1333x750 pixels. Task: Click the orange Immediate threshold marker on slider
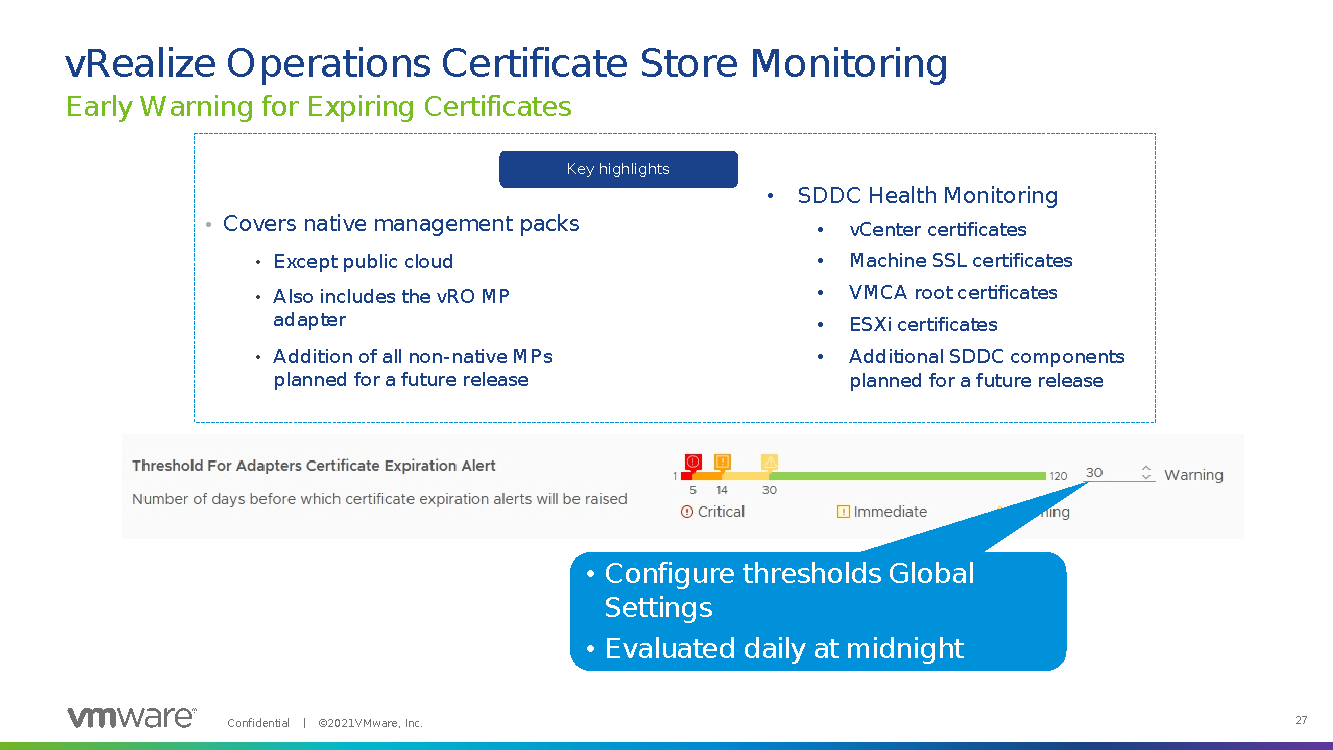722,462
